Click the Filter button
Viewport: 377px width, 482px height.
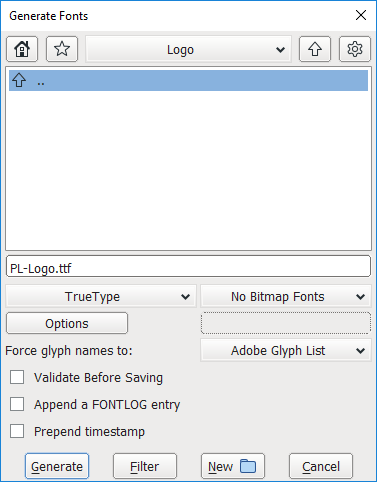145,466
